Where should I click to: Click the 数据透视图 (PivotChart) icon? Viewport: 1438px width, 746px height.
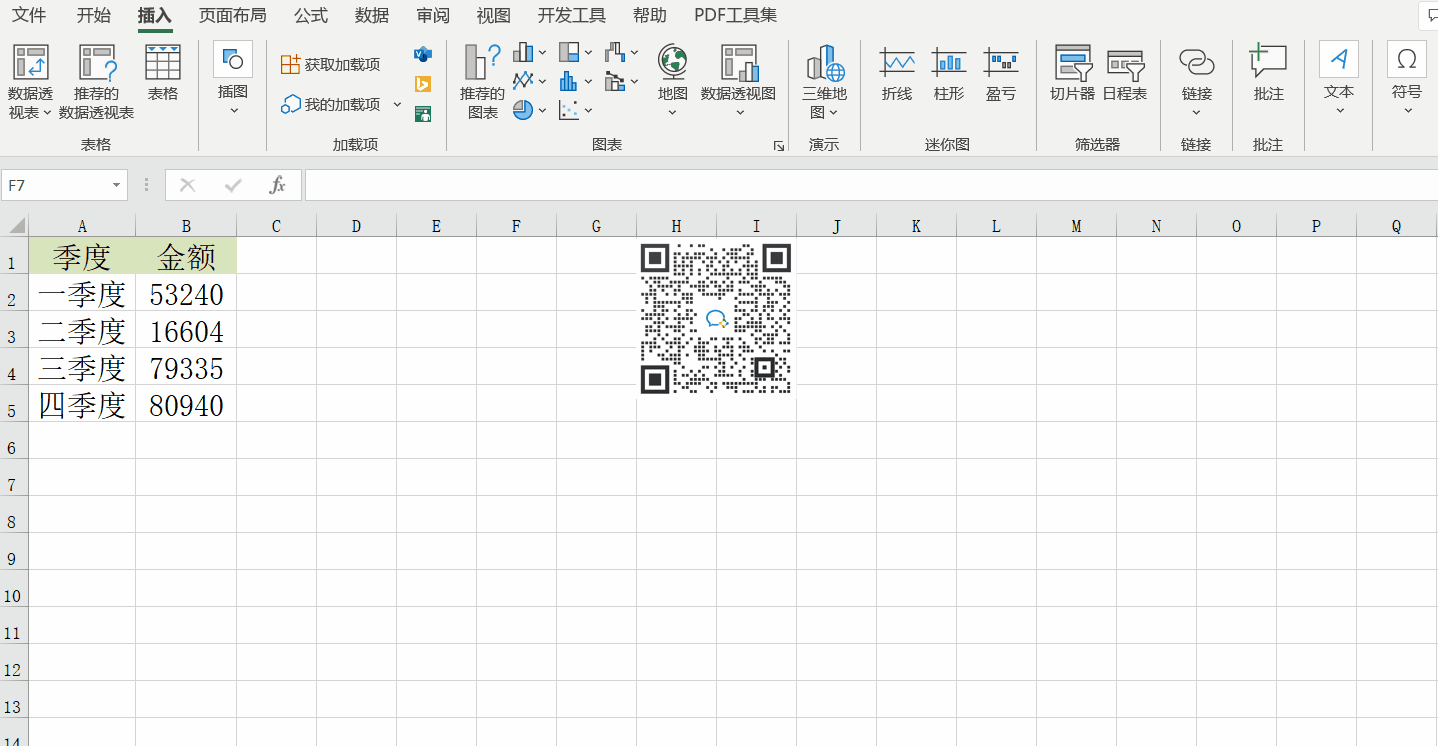[x=739, y=62]
